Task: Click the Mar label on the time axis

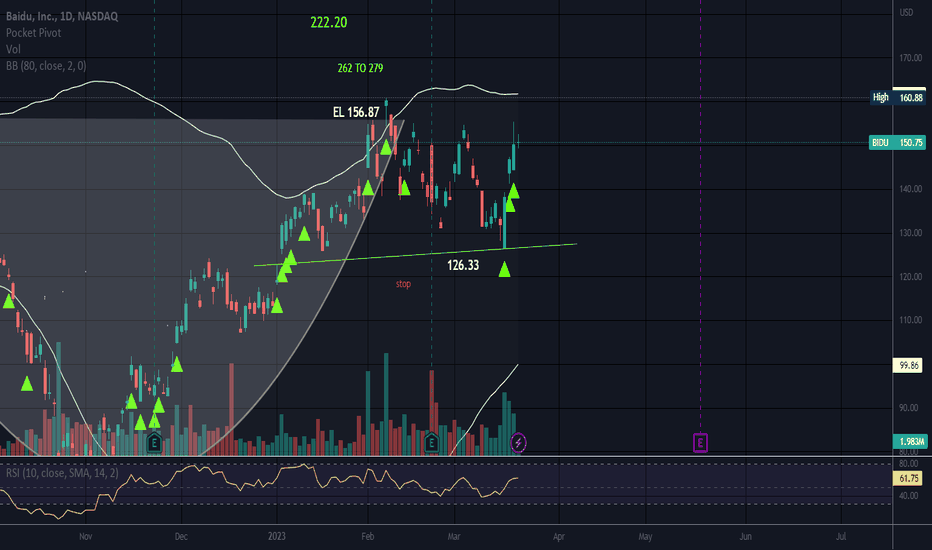Action: point(454,536)
